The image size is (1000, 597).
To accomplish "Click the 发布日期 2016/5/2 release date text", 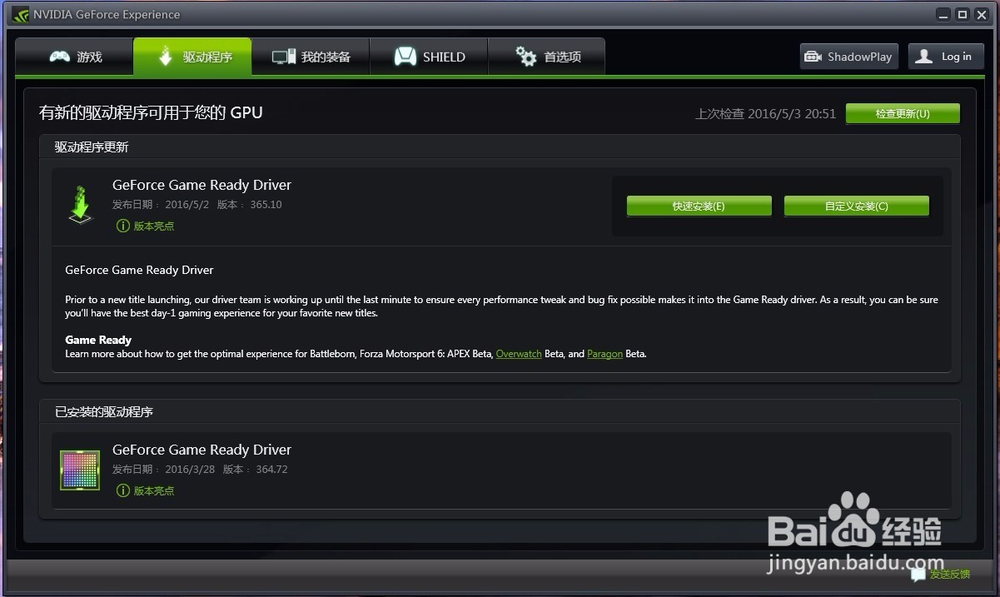I will (x=161, y=205).
